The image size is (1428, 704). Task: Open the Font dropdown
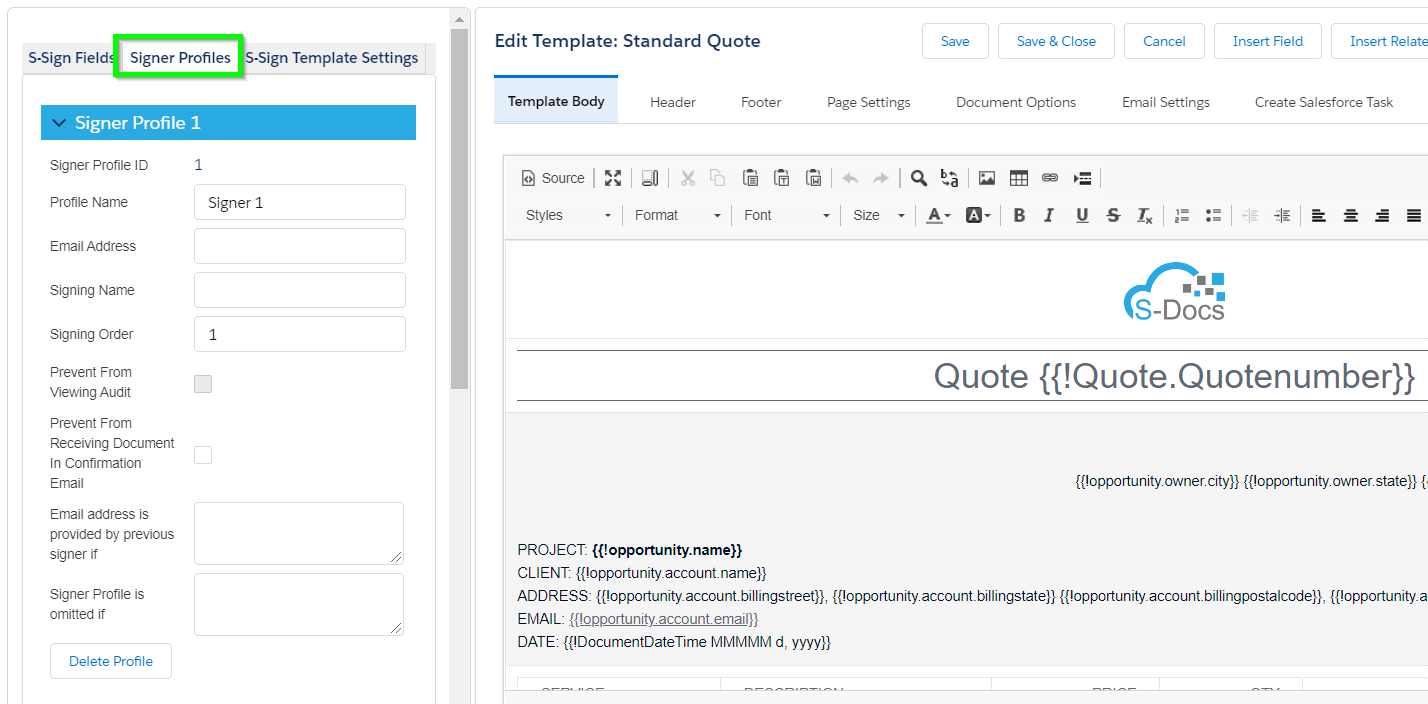(787, 215)
